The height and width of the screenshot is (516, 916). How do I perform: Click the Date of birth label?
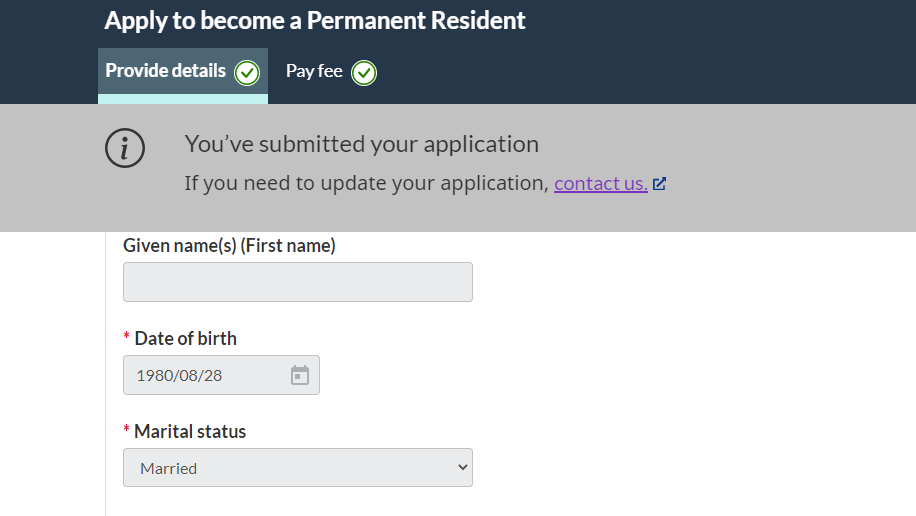pyautogui.click(x=185, y=338)
